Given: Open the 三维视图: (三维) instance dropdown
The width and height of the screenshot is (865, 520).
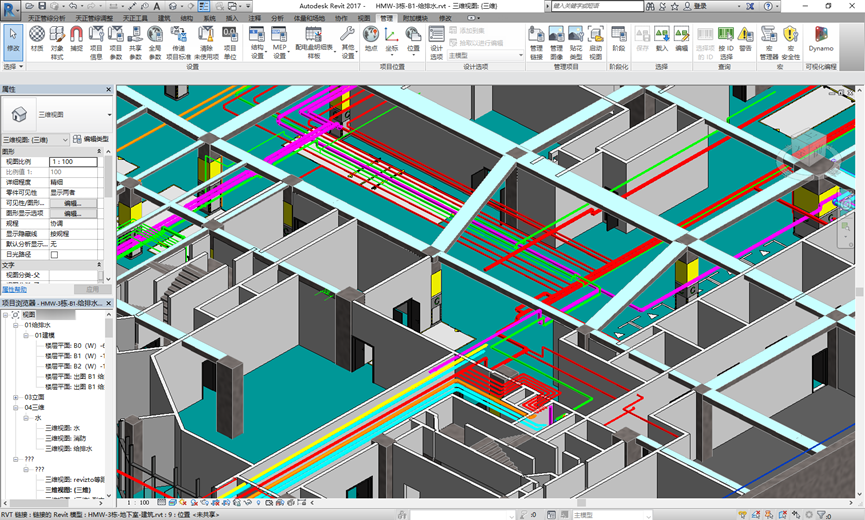Looking at the screenshot, I should (35, 140).
